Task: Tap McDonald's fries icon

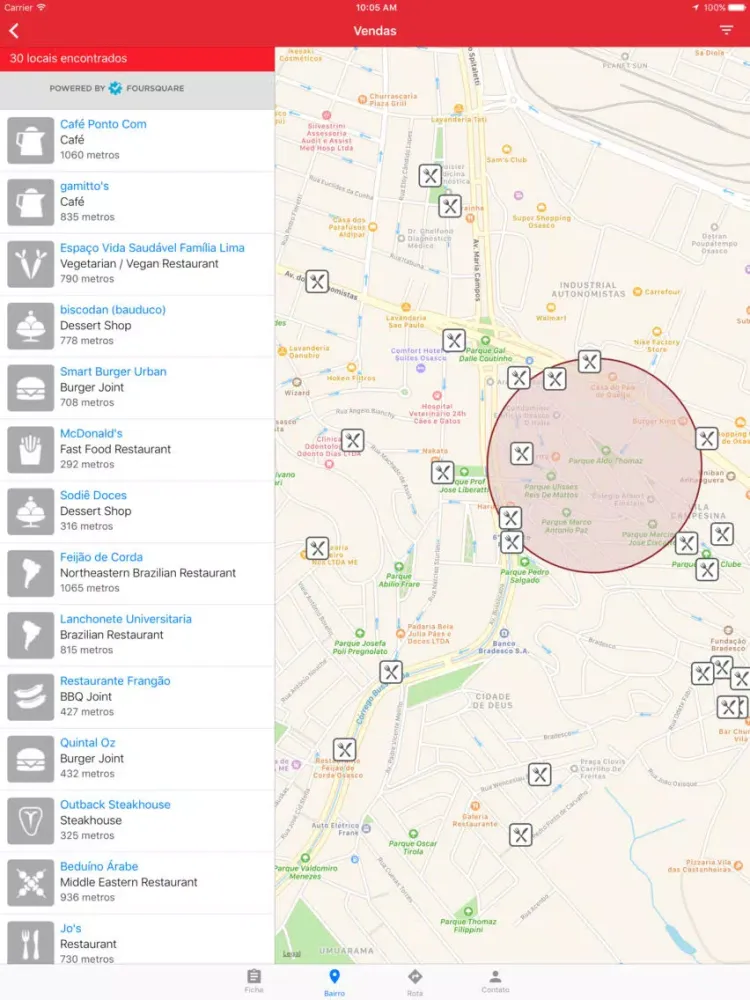Action: coord(31,450)
